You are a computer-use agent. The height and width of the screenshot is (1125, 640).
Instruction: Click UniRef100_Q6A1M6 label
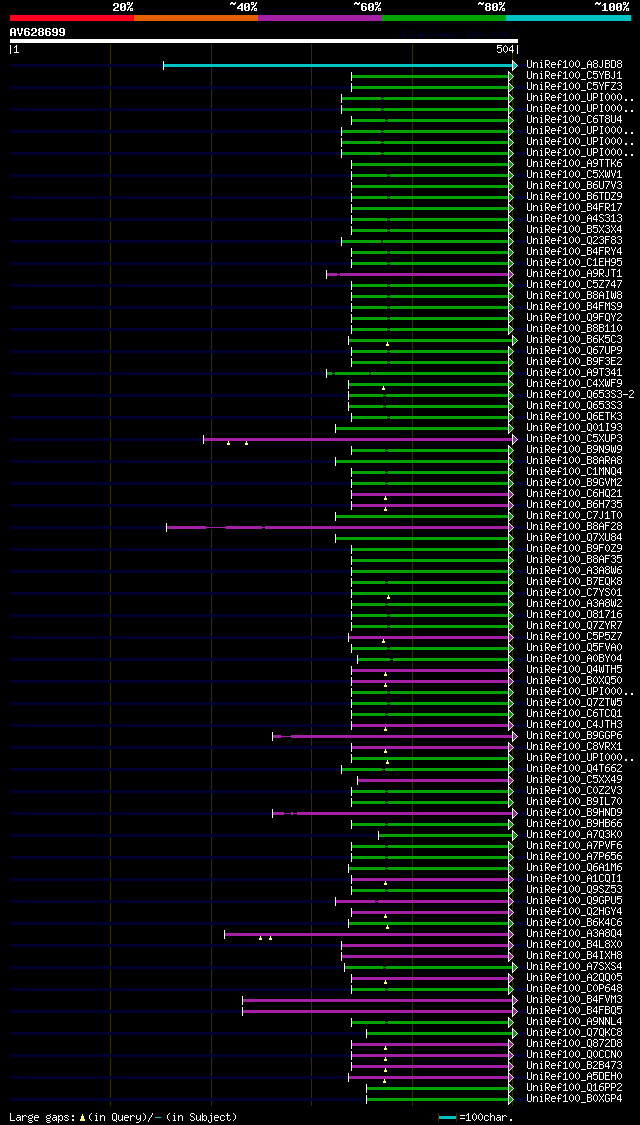click(x=574, y=867)
